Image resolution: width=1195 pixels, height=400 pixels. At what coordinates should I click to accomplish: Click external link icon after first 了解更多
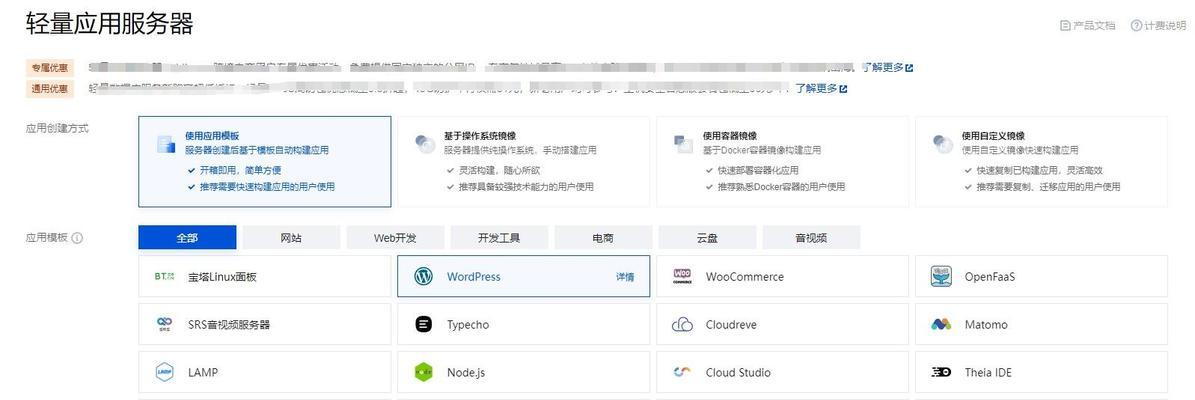(909, 68)
